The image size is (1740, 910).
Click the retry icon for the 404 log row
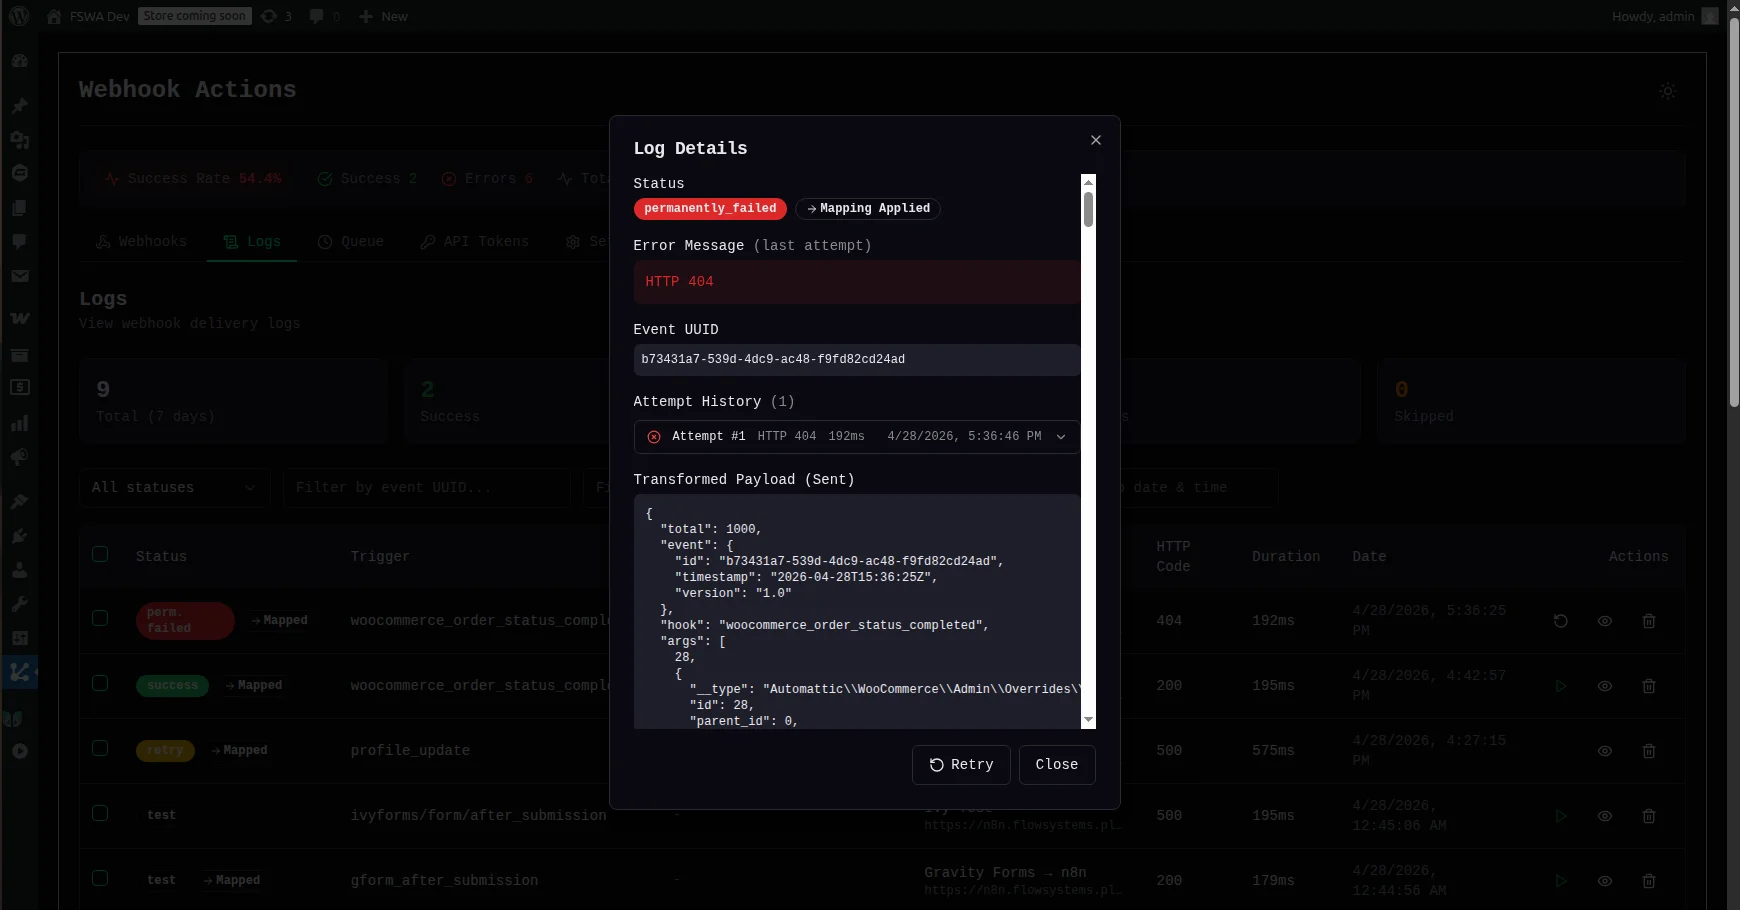[1561, 621]
